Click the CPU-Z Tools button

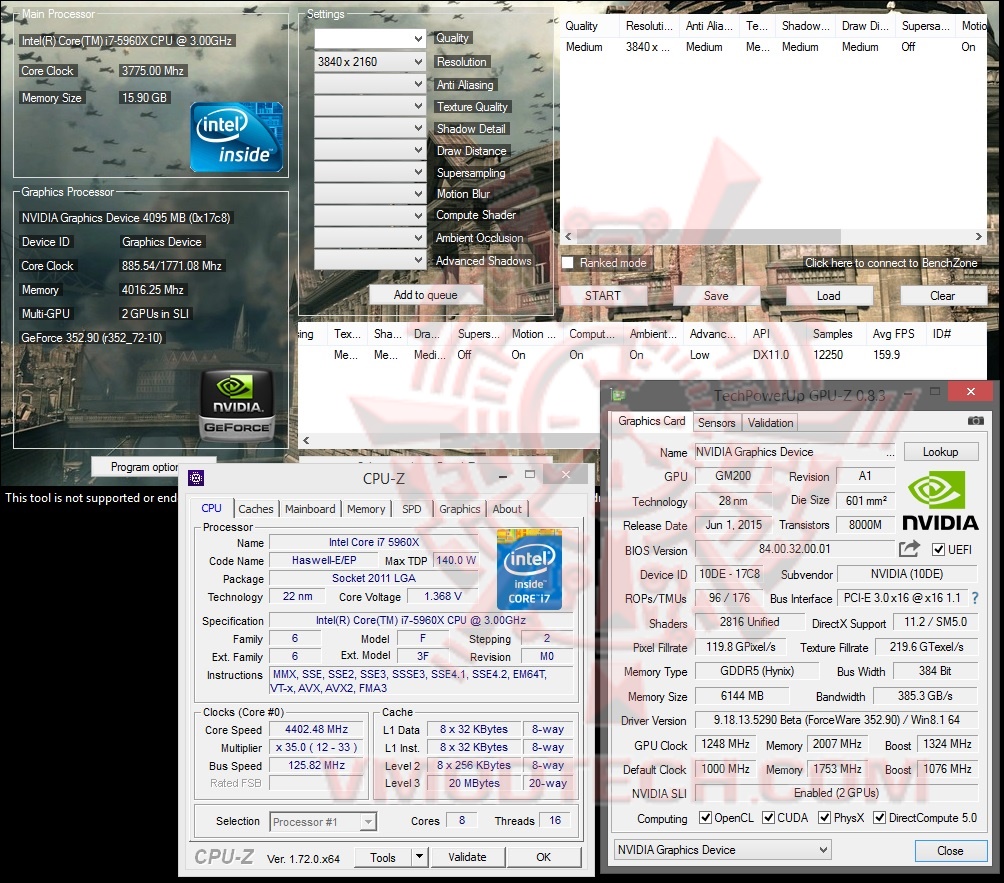pyautogui.click(x=383, y=857)
